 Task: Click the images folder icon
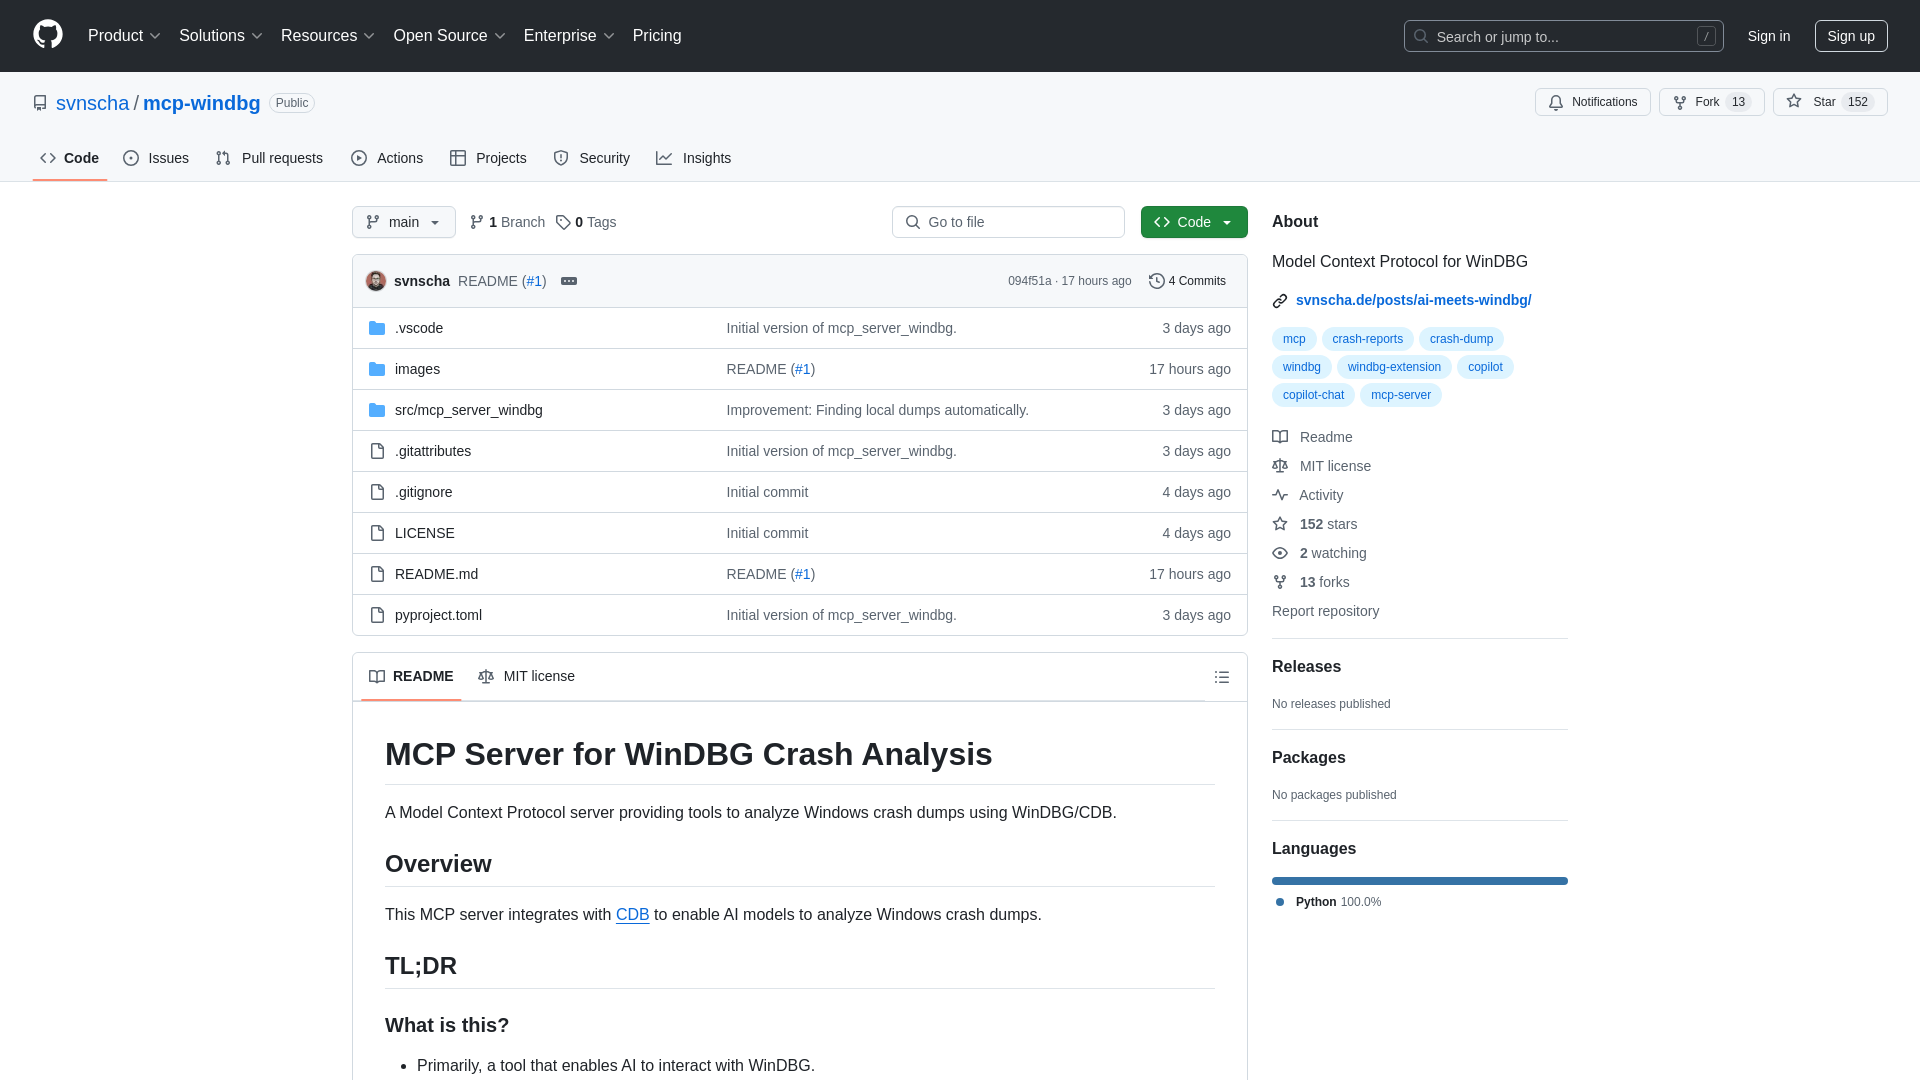(x=377, y=369)
